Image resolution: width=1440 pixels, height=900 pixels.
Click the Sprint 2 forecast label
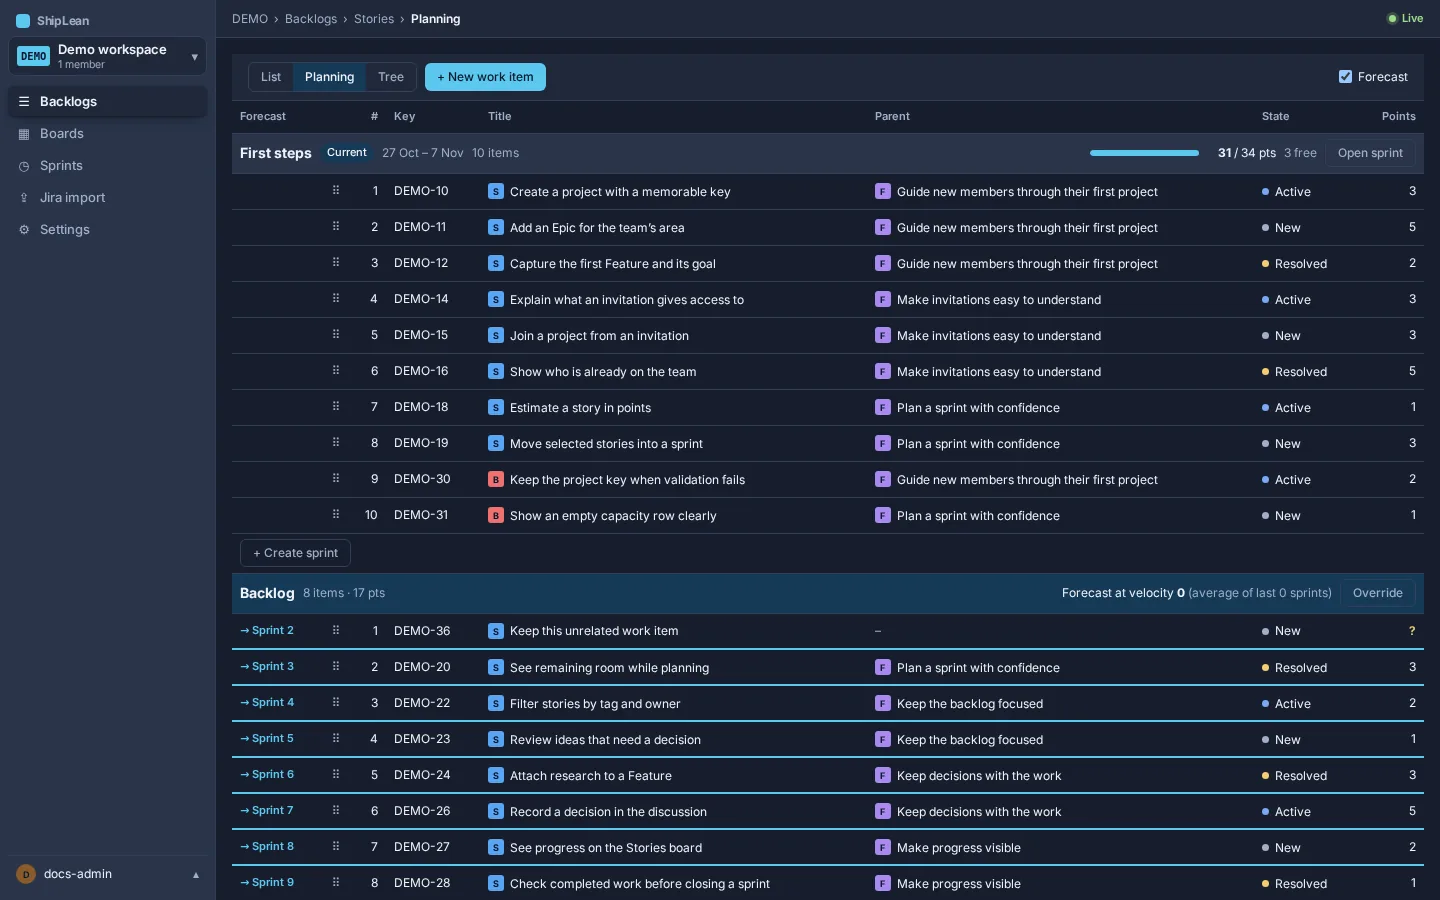click(267, 630)
